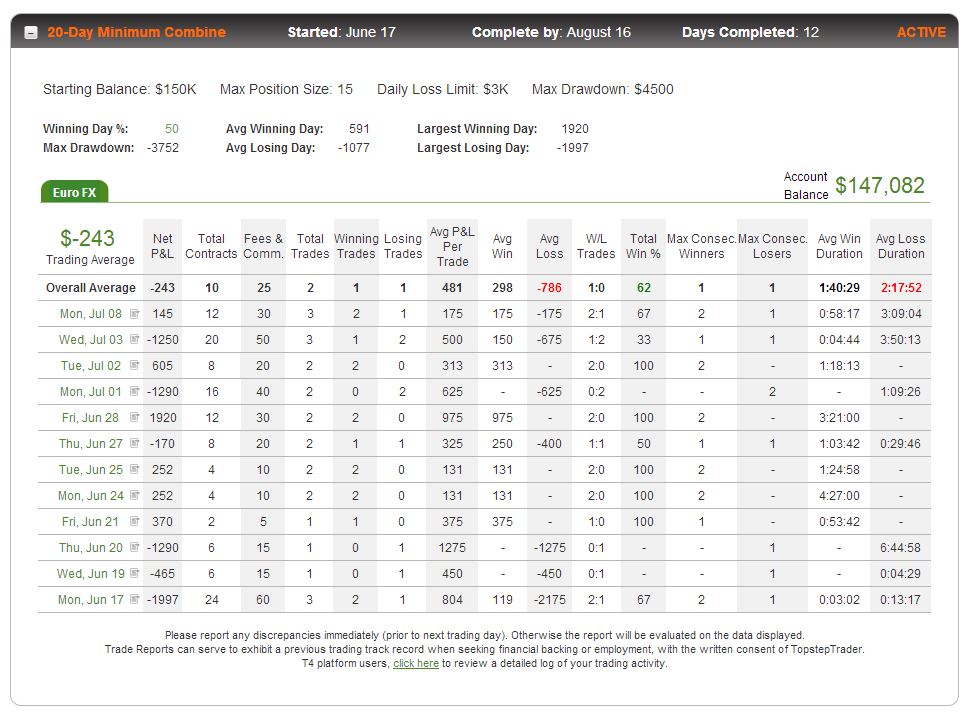The height and width of the screenshot is (715, 966).
Task: Open details icon for Fri, Jun 21
Action: pos(134,521)
